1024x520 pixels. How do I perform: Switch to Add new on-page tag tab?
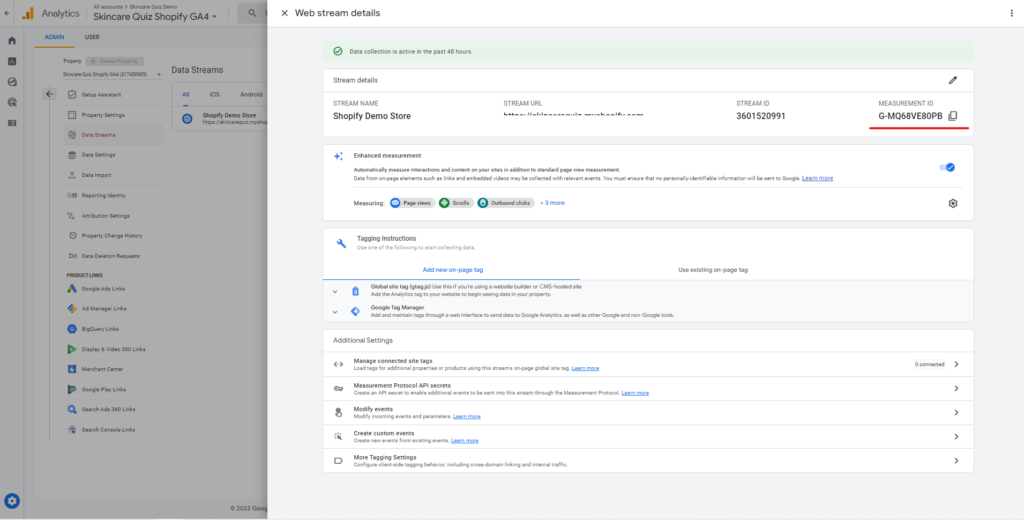tap(452, 270)
